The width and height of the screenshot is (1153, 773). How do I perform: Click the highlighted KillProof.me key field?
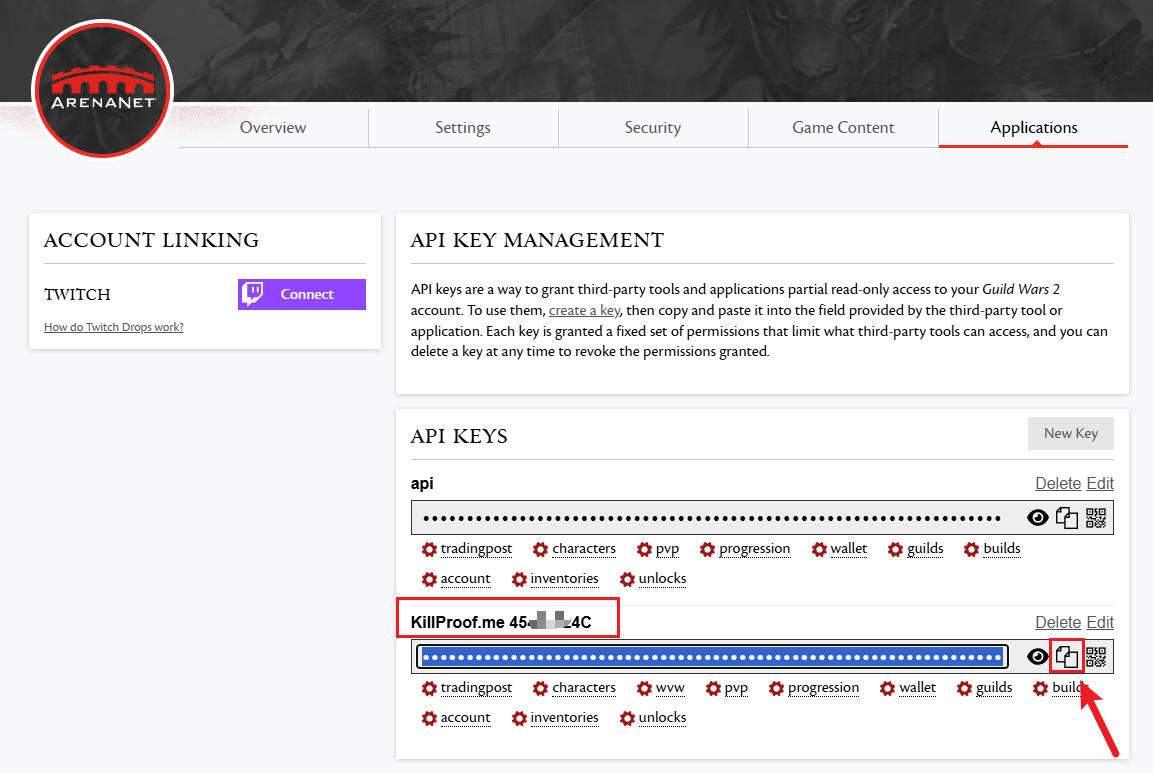pos(712,657)
